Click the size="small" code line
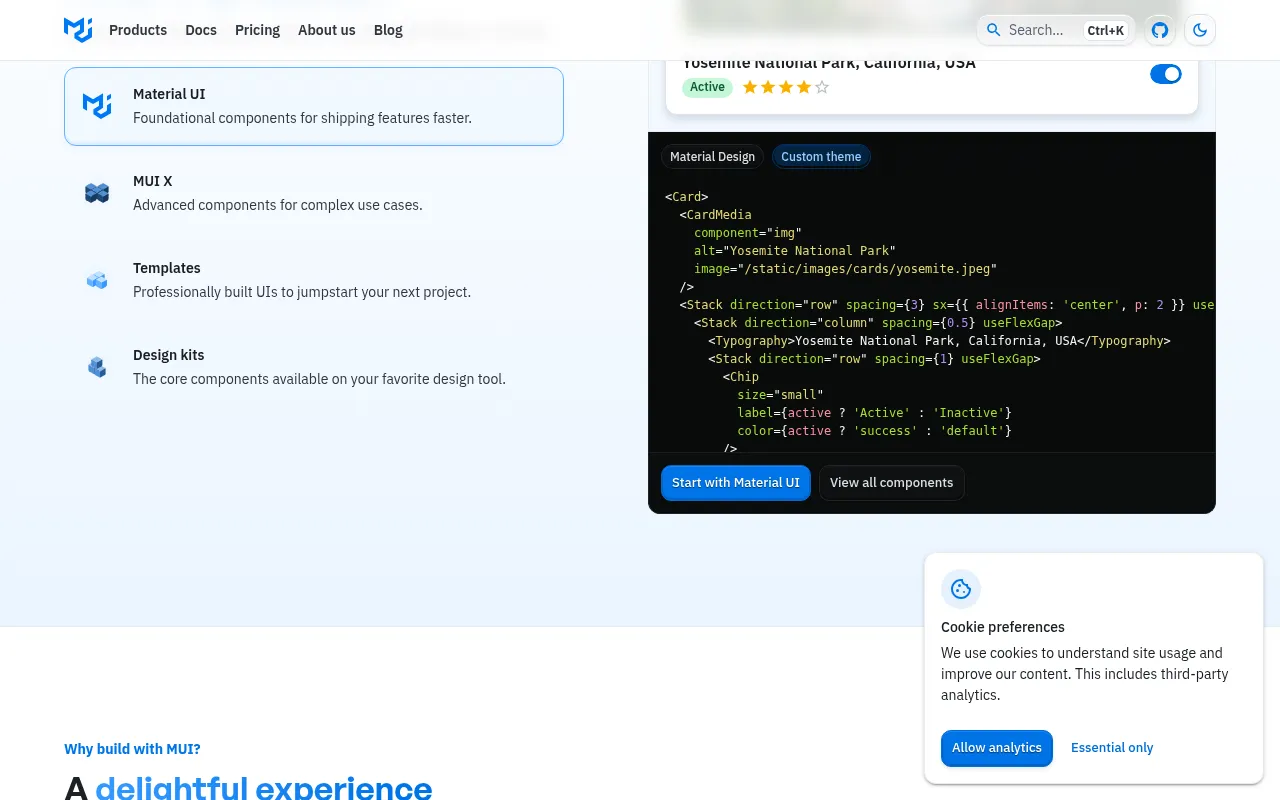Image resolution: width=1280 pixels, height=800 pixels. pyautogui.click(x=780, y=395)
